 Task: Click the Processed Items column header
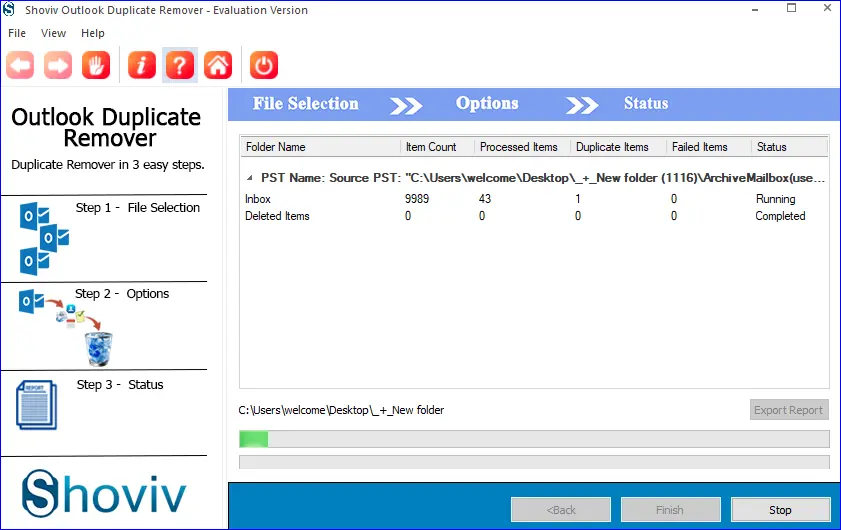pos(522,147)
